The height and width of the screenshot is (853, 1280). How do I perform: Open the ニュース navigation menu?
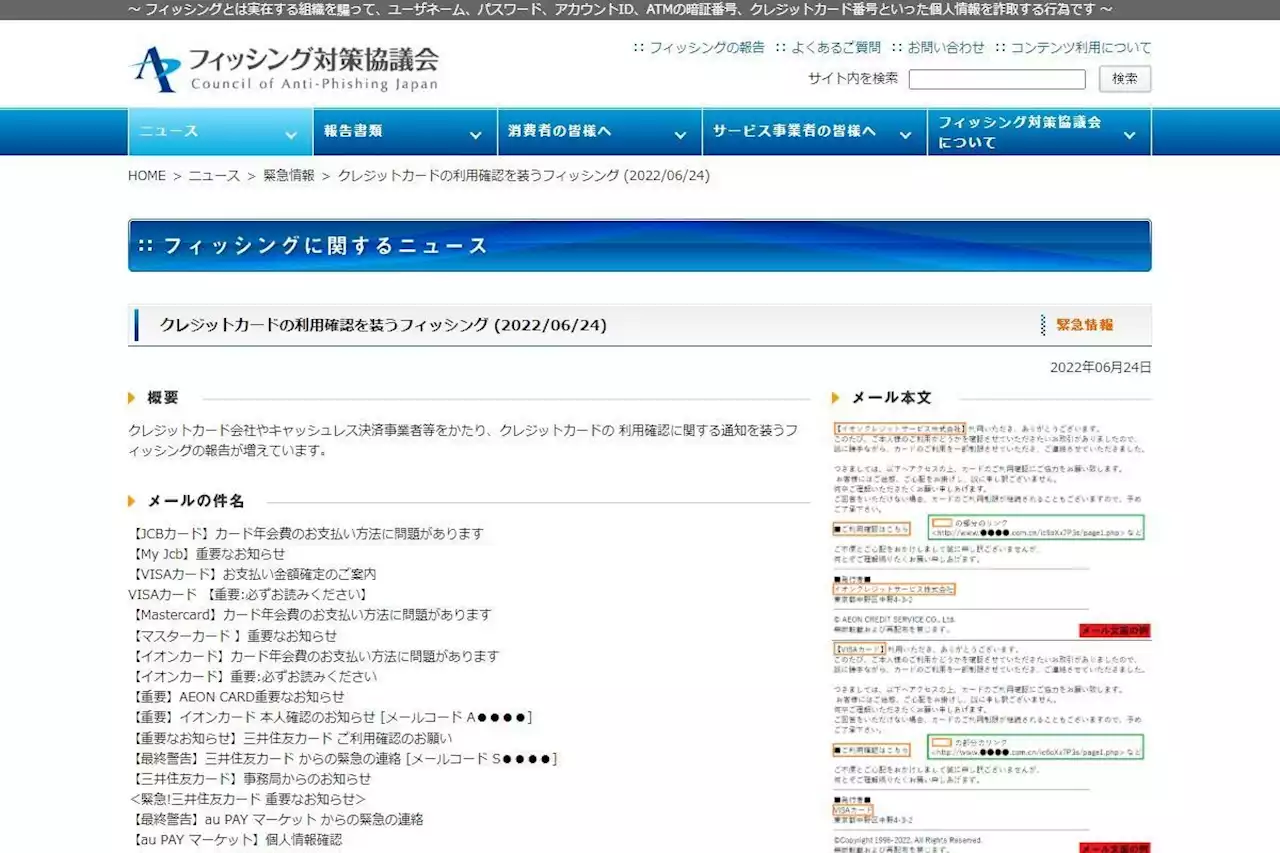[220, 131]
